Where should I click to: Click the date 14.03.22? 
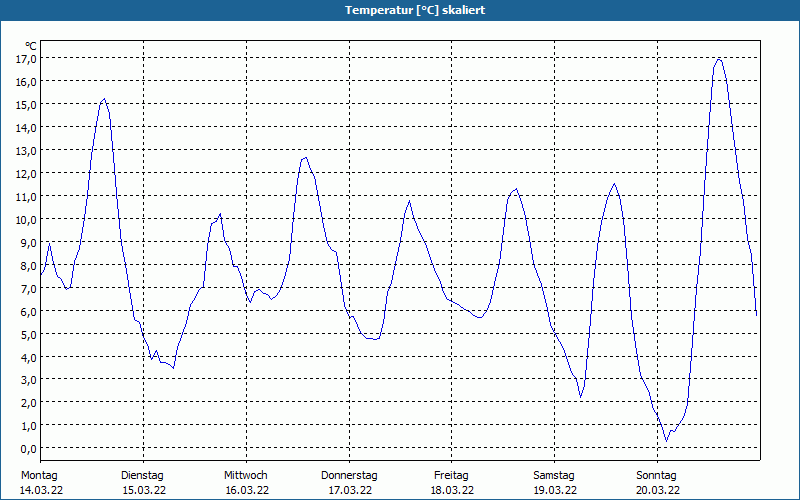[41, 490]
